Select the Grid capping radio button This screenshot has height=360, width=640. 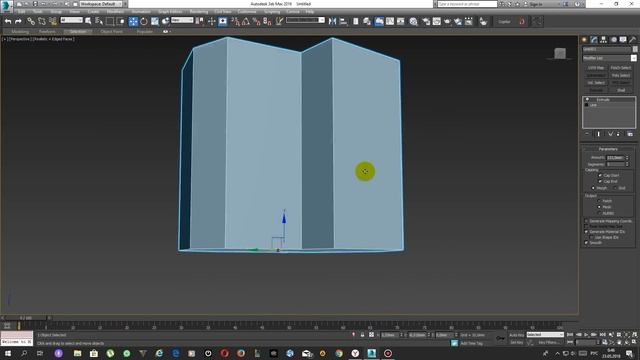[x=615, y=188]
